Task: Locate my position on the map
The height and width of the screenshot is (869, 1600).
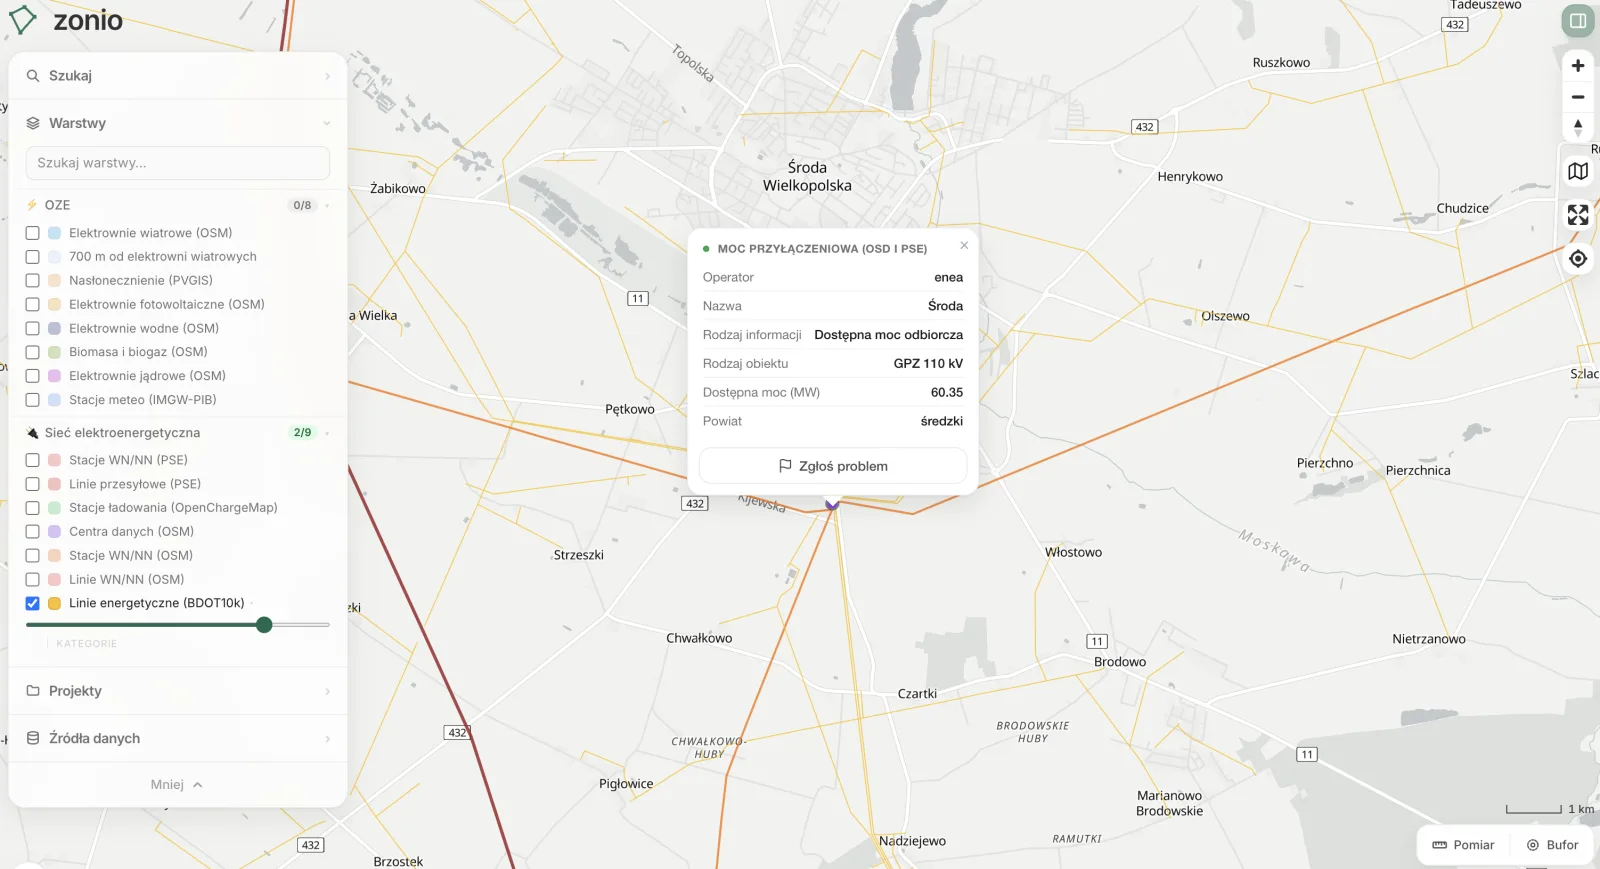Action: (1578, 259)
